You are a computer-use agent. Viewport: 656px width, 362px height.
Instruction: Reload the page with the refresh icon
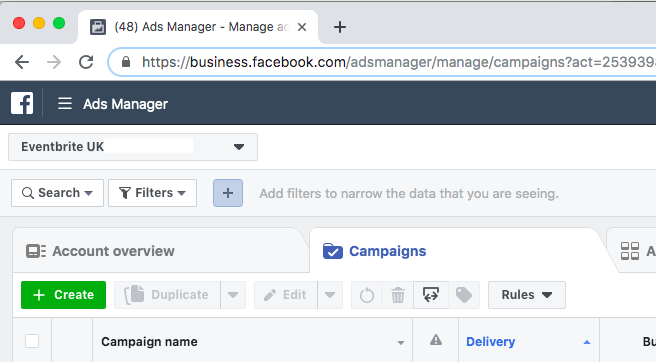(86, 62)
